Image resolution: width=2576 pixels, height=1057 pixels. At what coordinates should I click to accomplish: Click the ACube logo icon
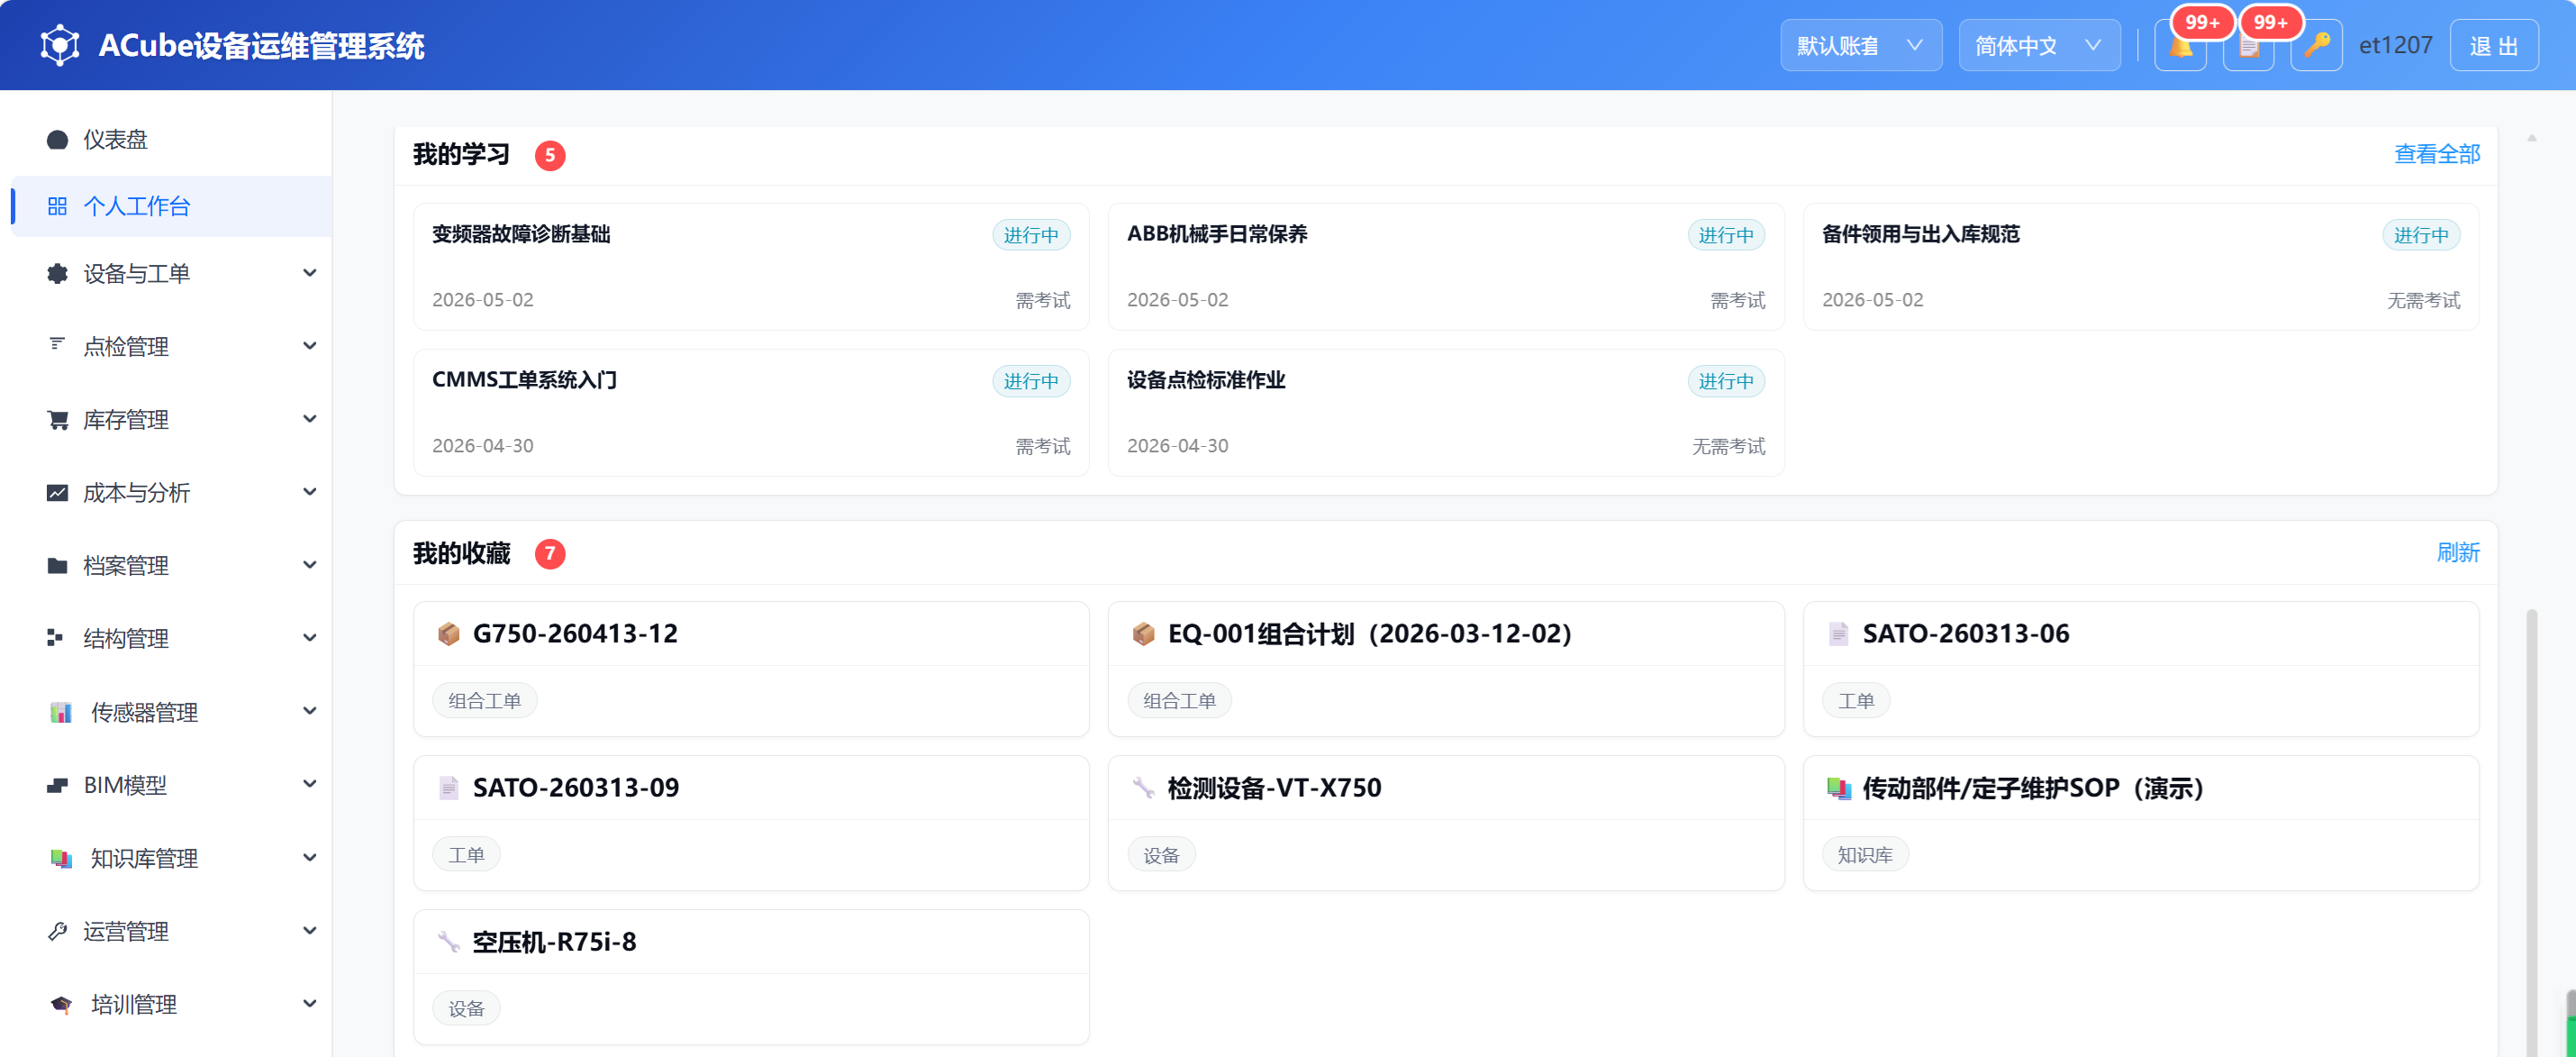tap(60, 45)
